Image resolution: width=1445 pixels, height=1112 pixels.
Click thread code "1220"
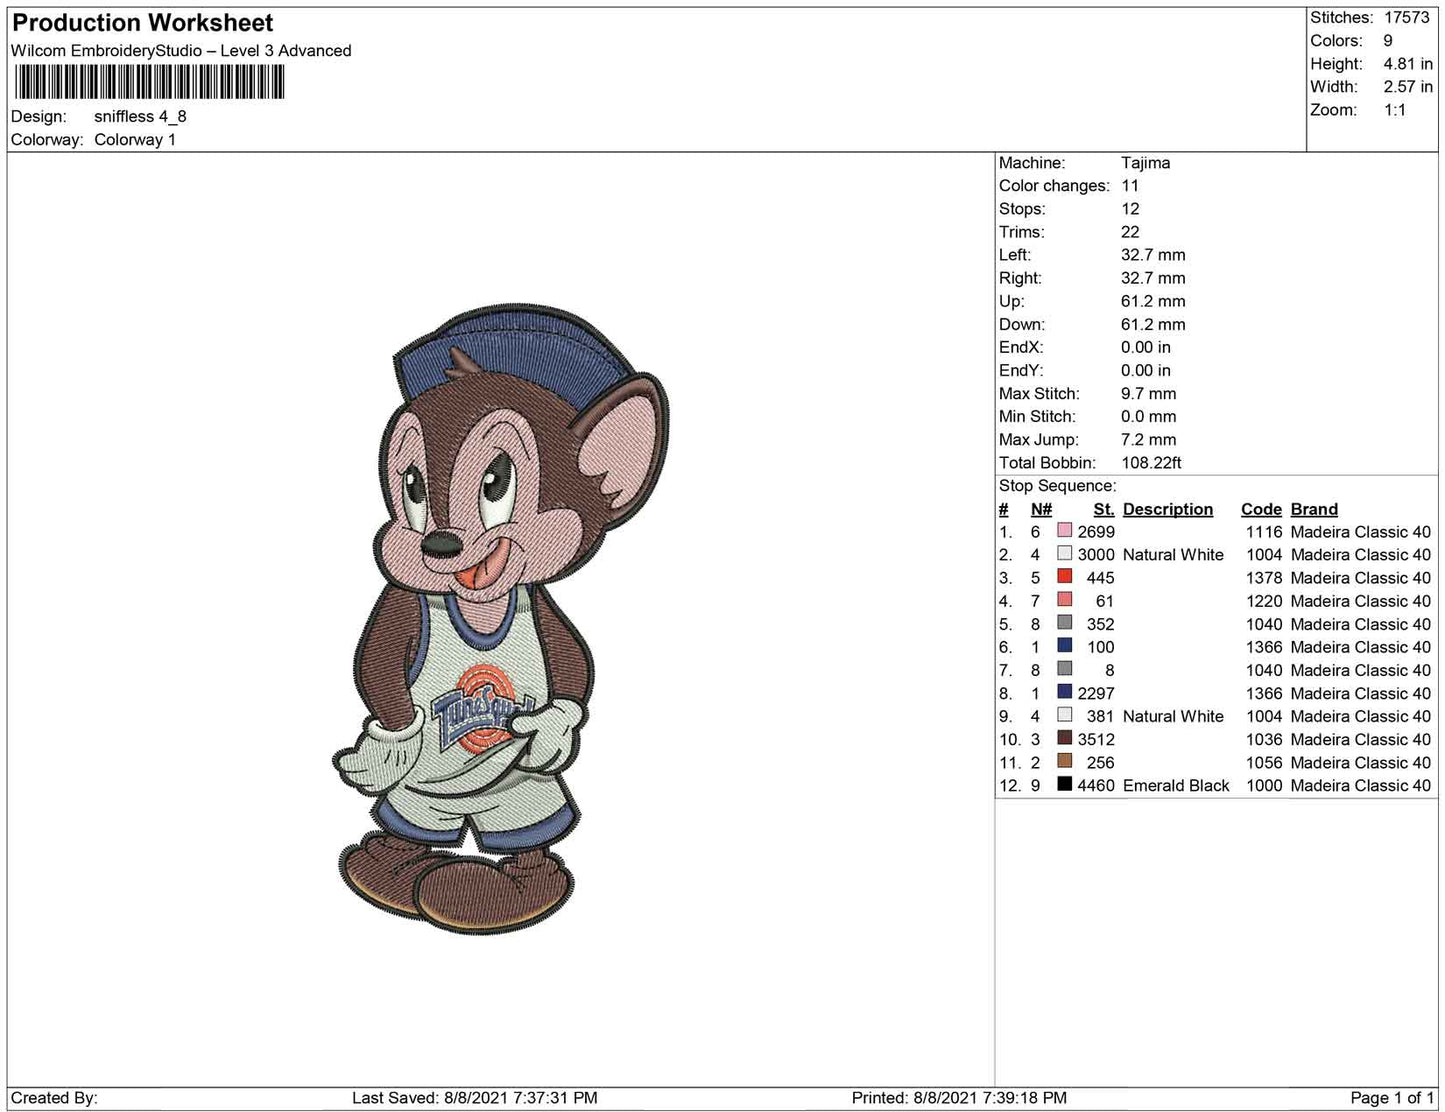click(x=1264, y=601)
